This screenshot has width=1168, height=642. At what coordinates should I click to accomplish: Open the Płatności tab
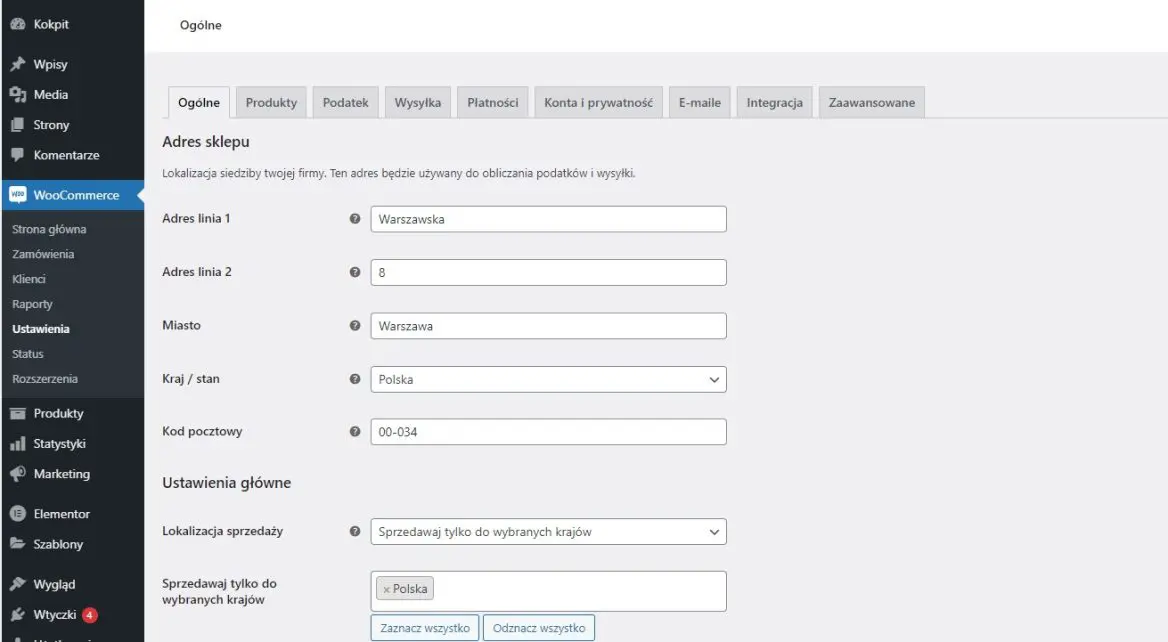492,101
